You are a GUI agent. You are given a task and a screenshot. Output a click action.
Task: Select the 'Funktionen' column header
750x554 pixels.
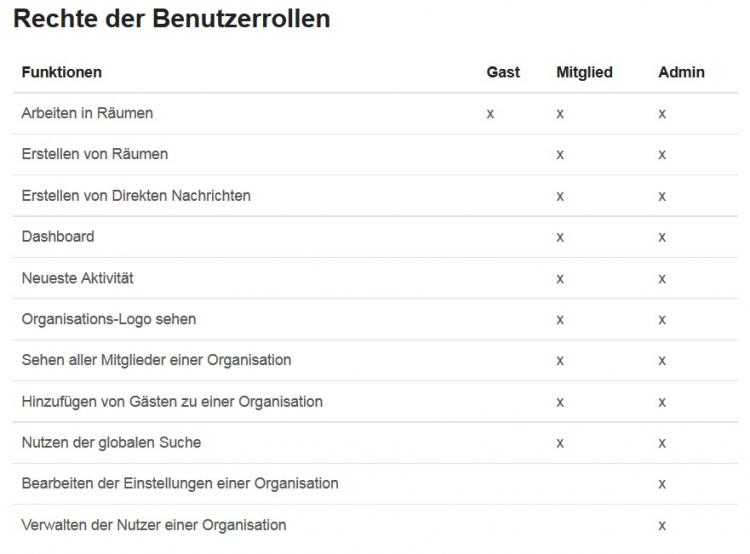pyautogui.click(x=62, y=72)
